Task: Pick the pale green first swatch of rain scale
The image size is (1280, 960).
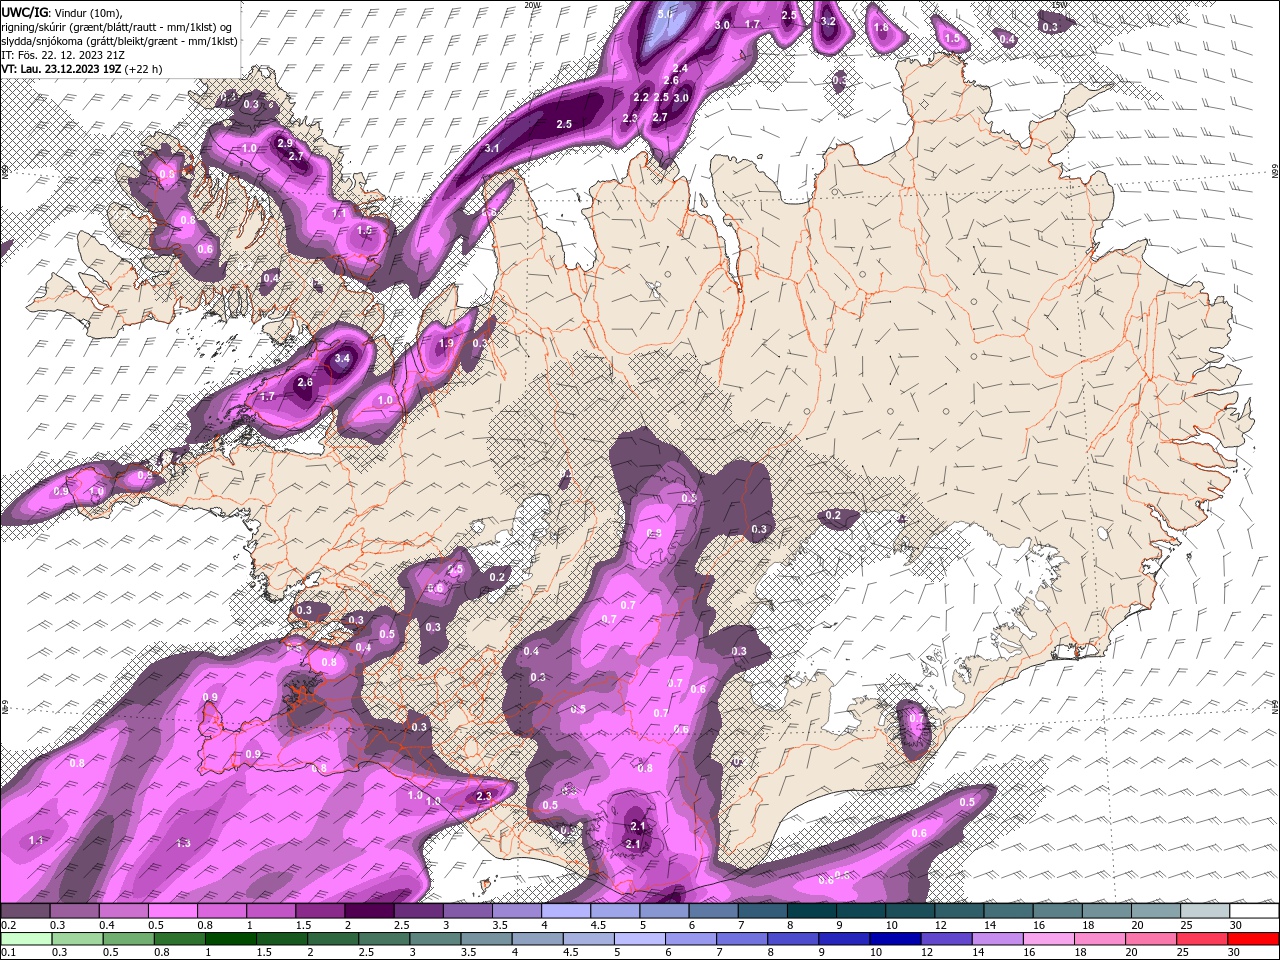Action: click(25, 939)
